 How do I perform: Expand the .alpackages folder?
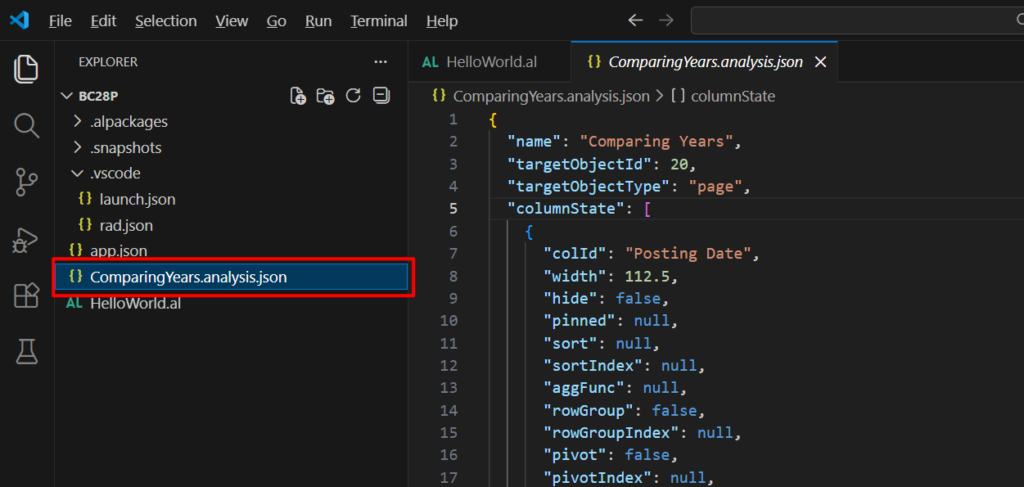click(128, 122)
